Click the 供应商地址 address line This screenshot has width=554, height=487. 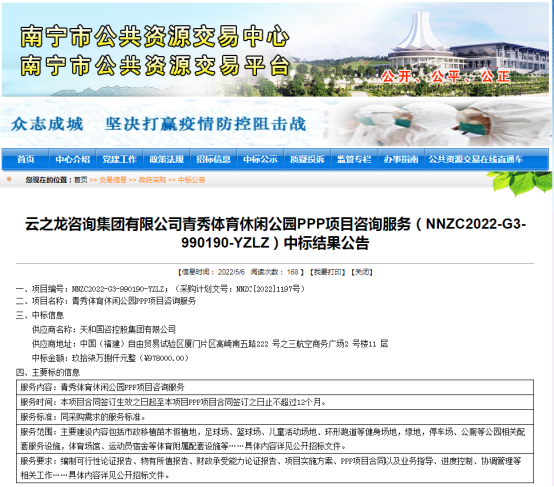pyautogui.click(x=210, y=344)
